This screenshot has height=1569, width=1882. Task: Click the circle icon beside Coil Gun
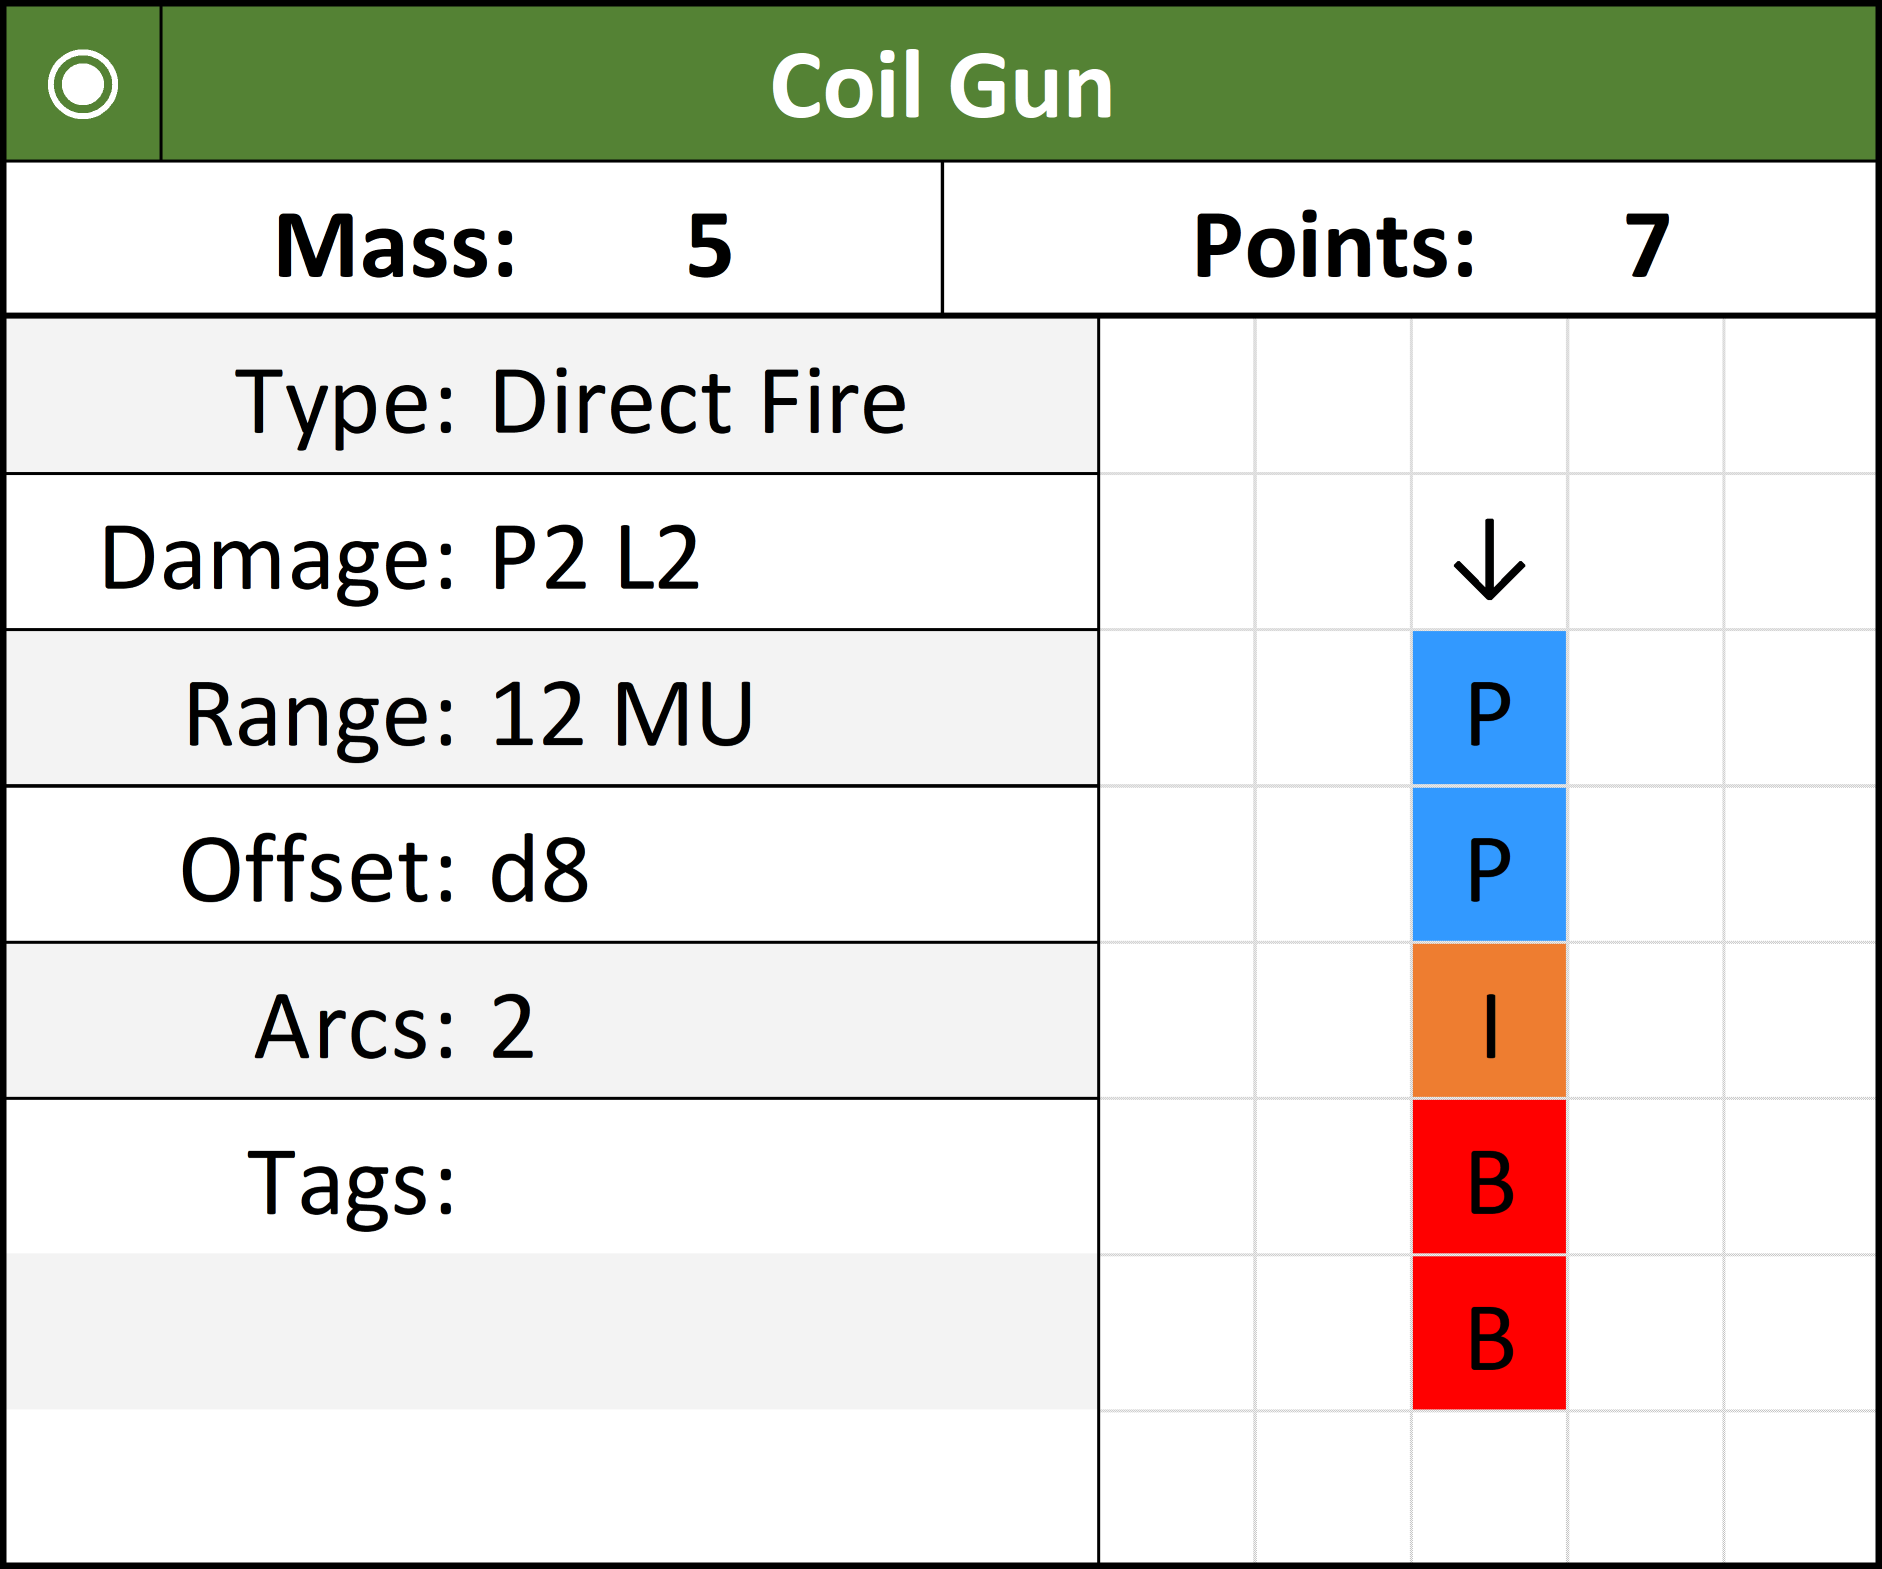coord(83,85)
